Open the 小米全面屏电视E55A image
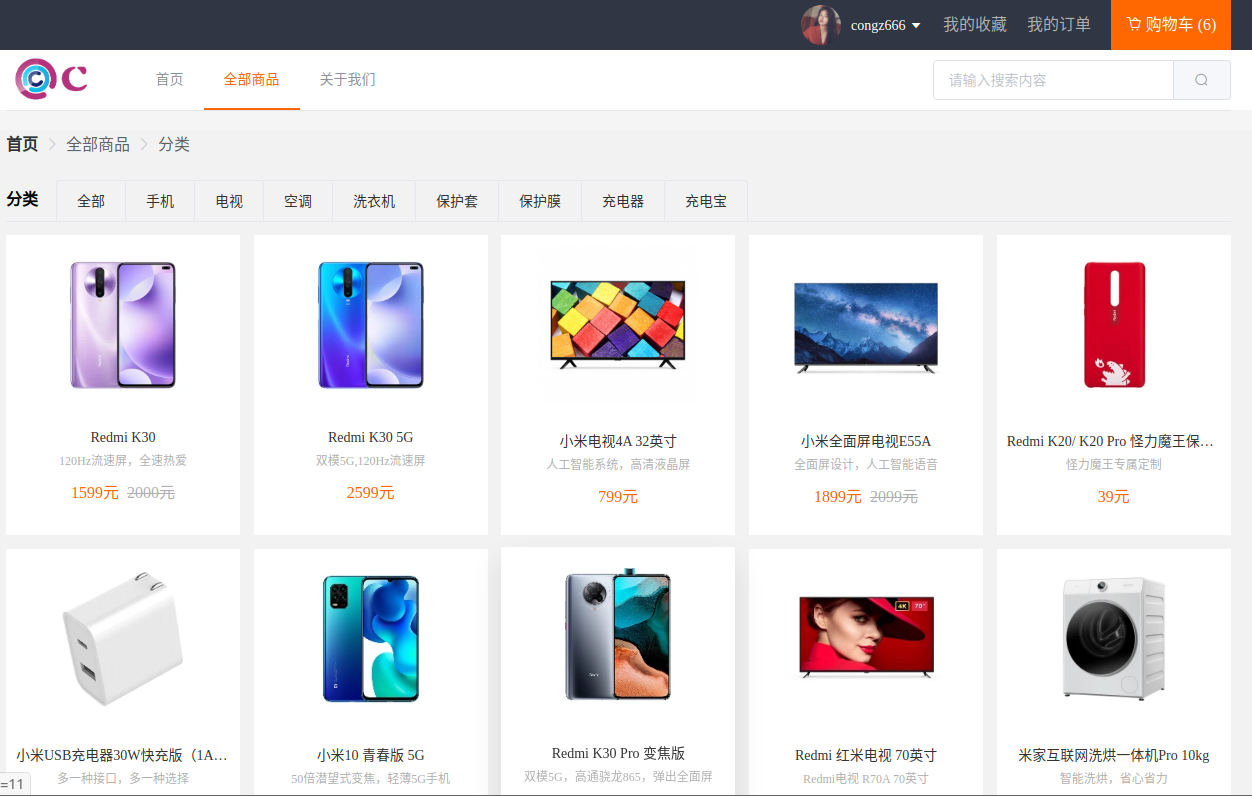 tap(866, 328)
